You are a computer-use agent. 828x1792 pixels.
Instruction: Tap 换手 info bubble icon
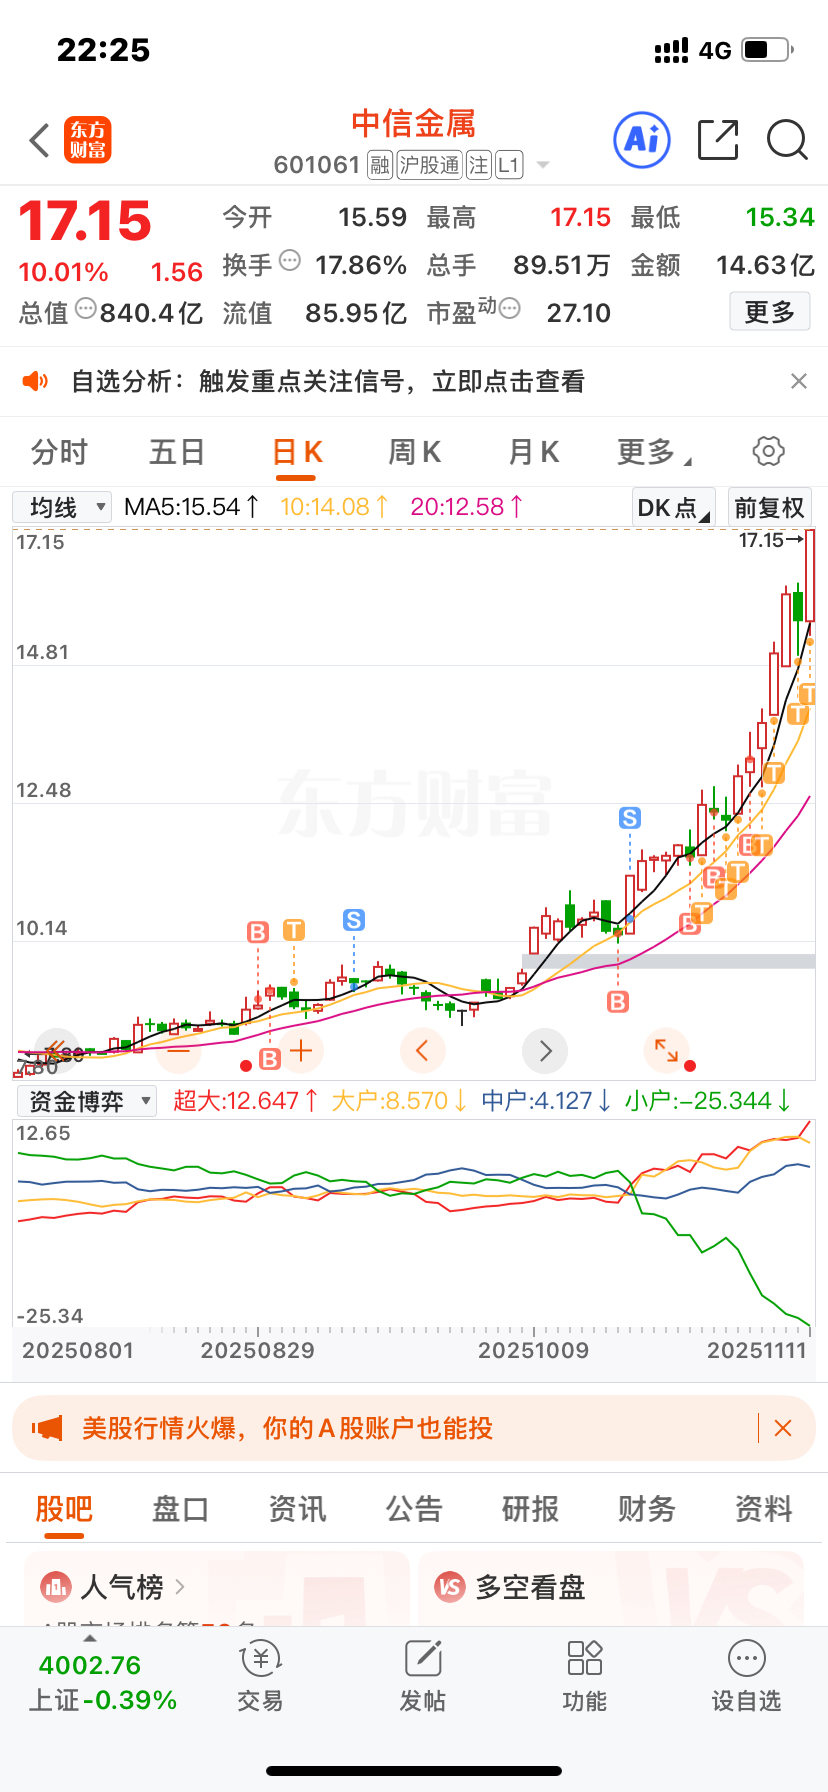point(290,260)
